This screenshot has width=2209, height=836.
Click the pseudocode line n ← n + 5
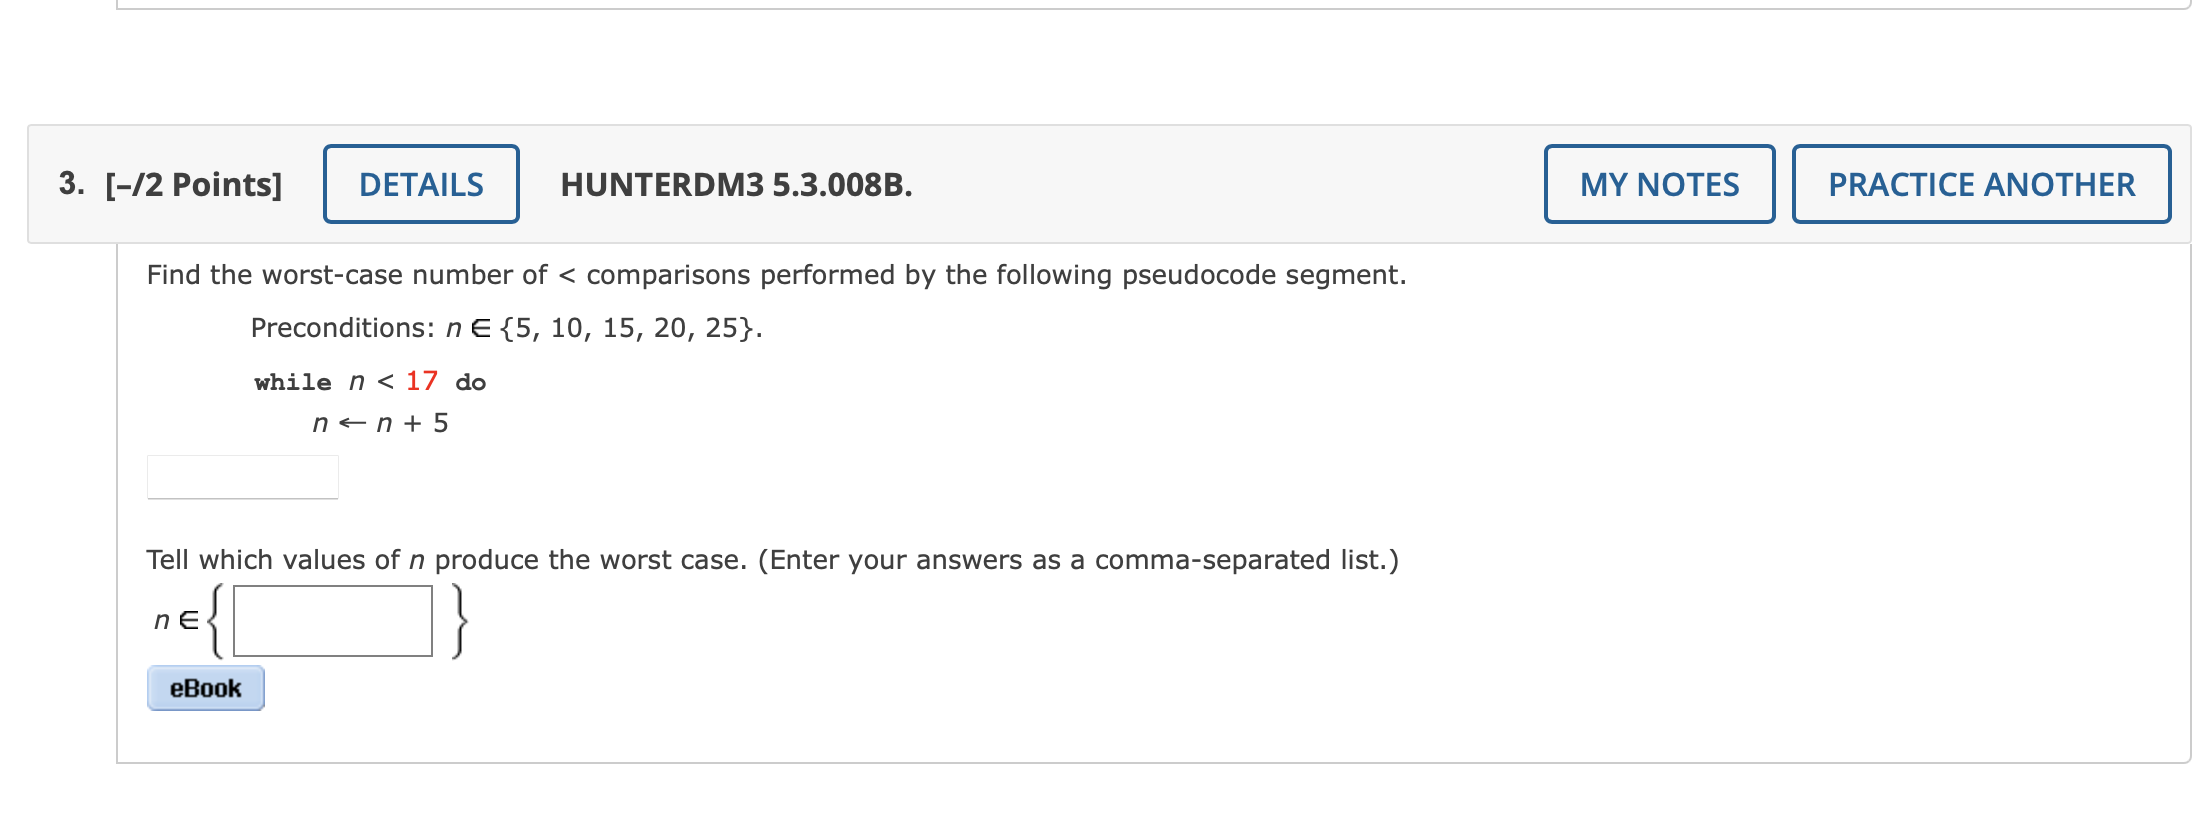(x=380, y=422)
